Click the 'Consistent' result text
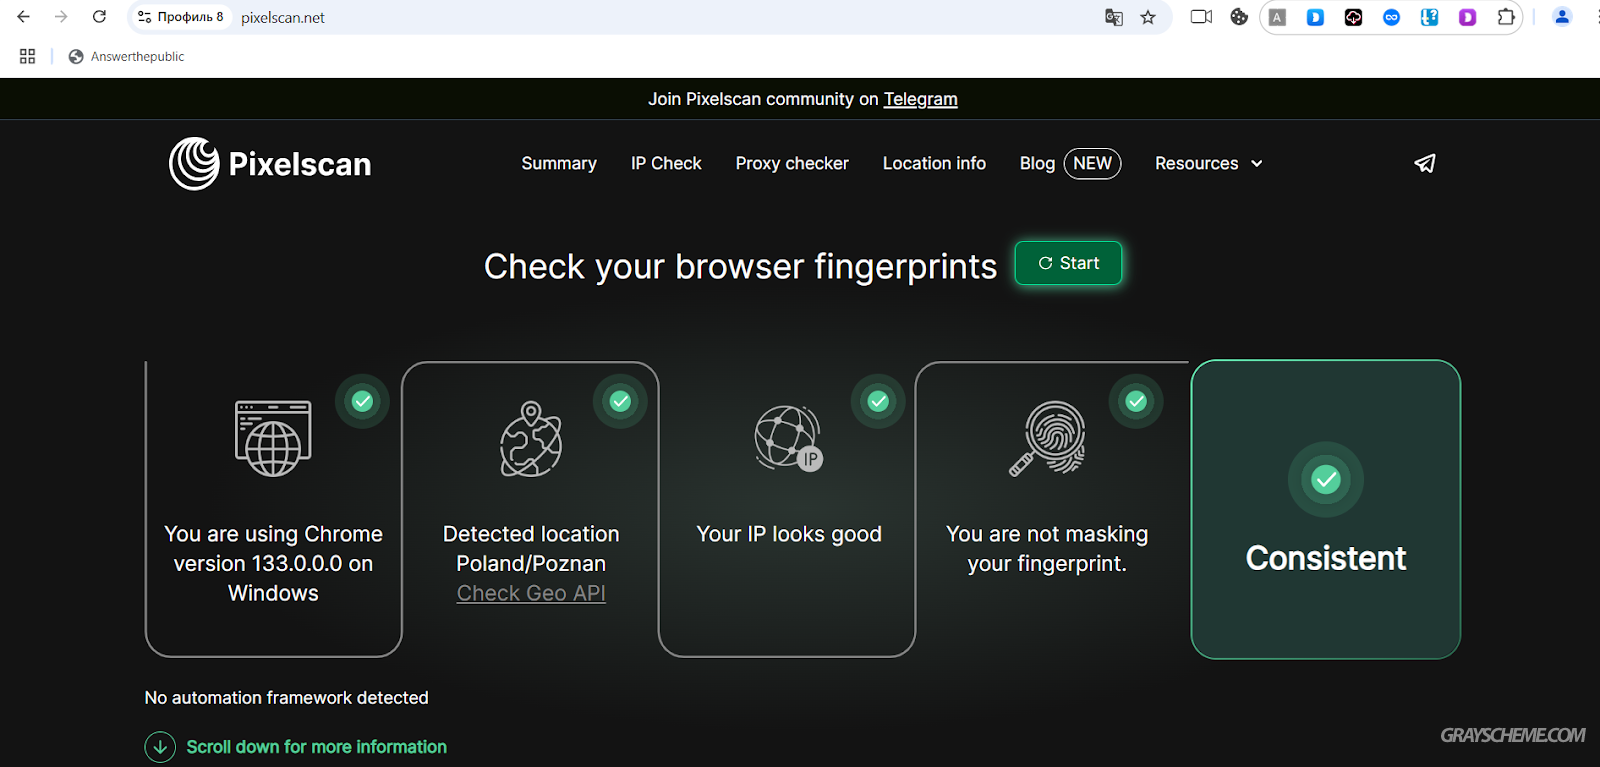 1326,558
